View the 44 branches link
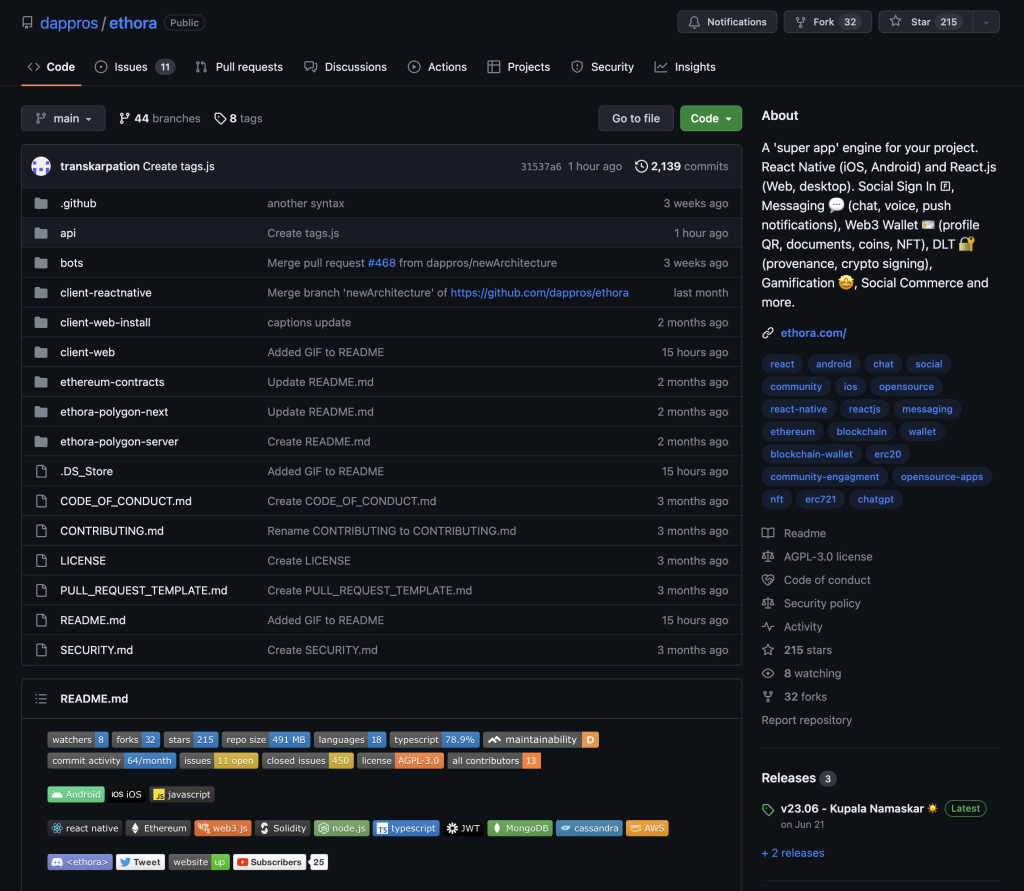 159,118
